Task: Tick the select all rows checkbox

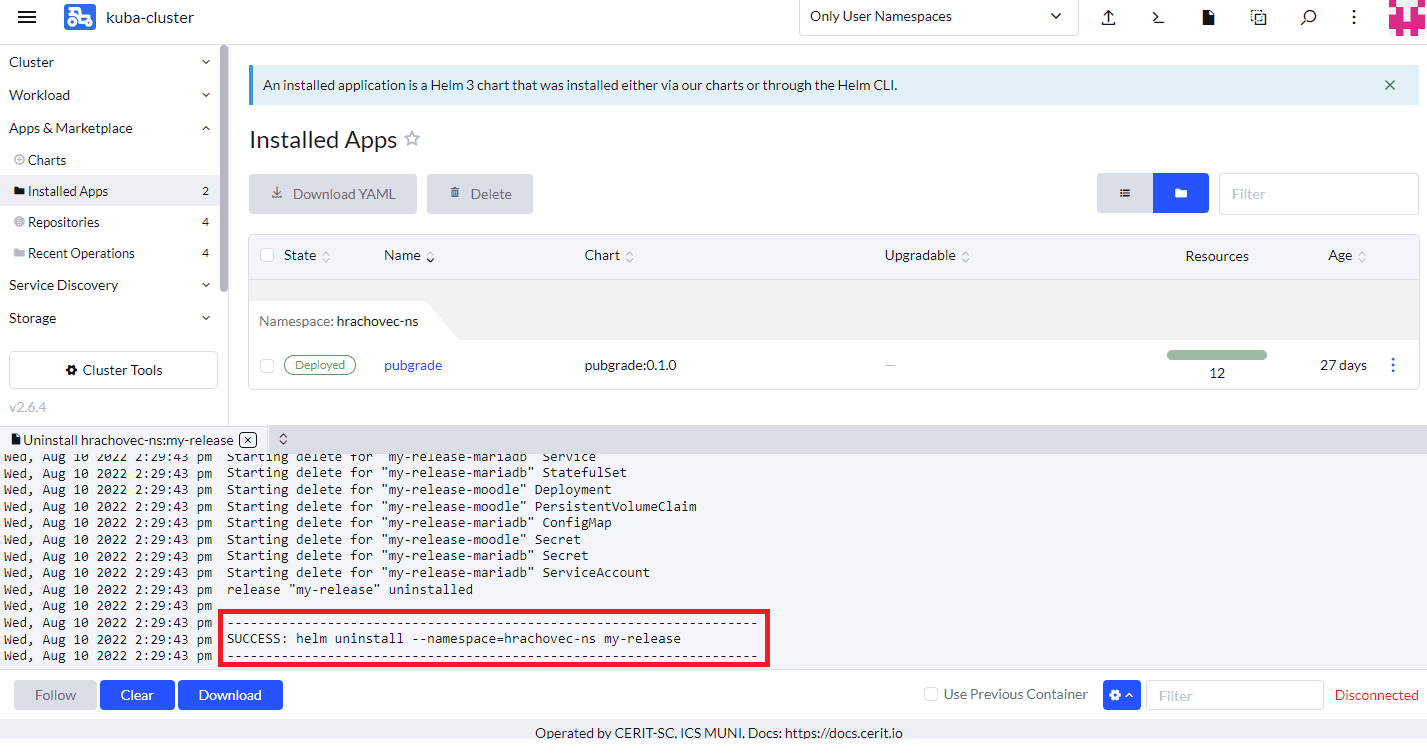Action: [267, 255]
